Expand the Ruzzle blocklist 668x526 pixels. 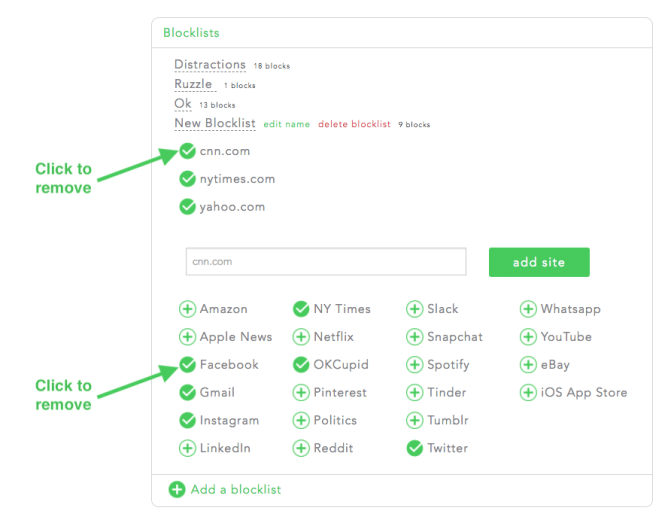pos(193,85)
